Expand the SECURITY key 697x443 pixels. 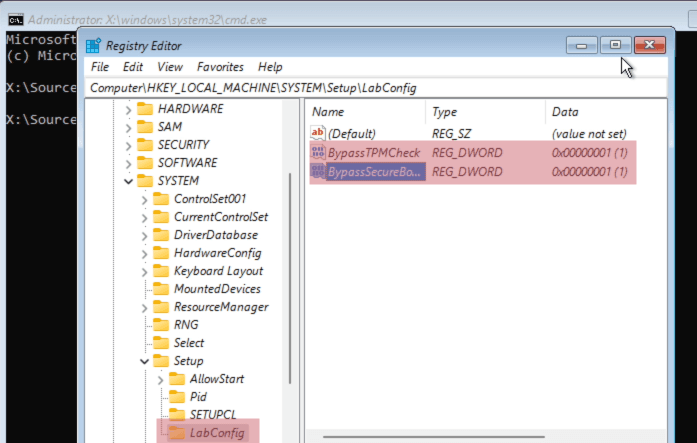pyautogui.click(x=128, y=145)
